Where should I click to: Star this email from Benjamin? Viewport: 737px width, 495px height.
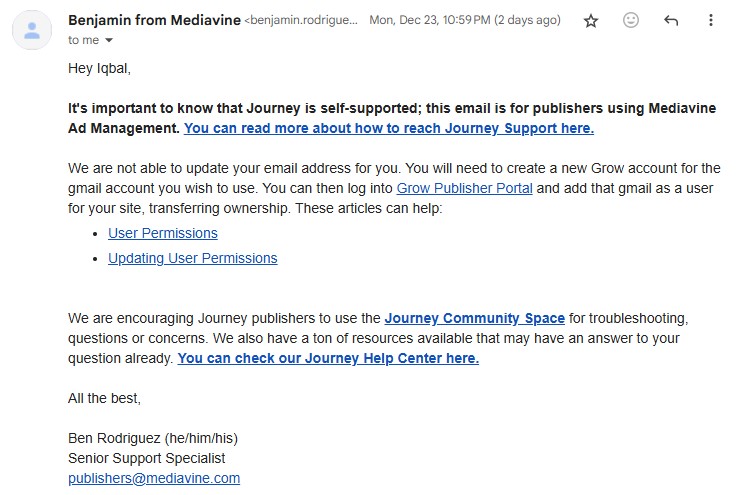591,20
